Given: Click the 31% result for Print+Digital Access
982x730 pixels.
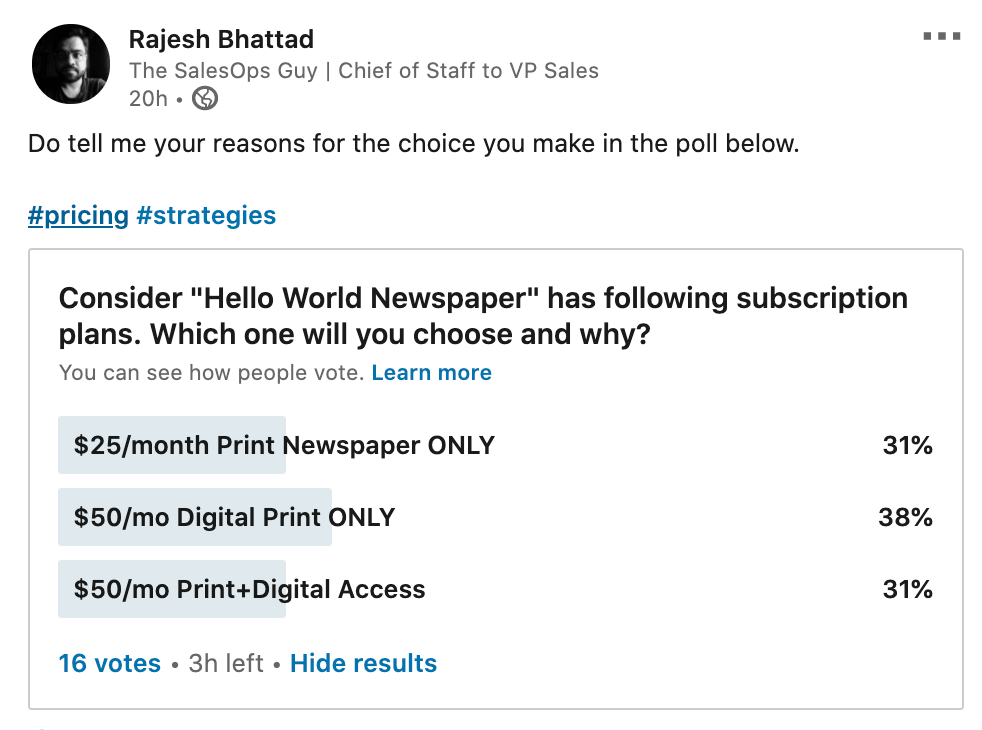Looking at the screenshot, I should 907,589.
